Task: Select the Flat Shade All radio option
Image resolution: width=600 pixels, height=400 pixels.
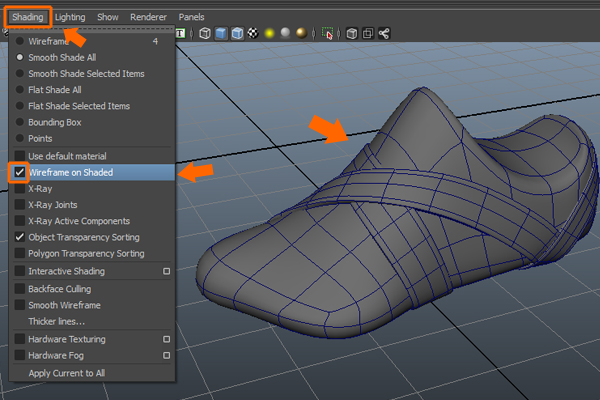Action: (20, 90)
